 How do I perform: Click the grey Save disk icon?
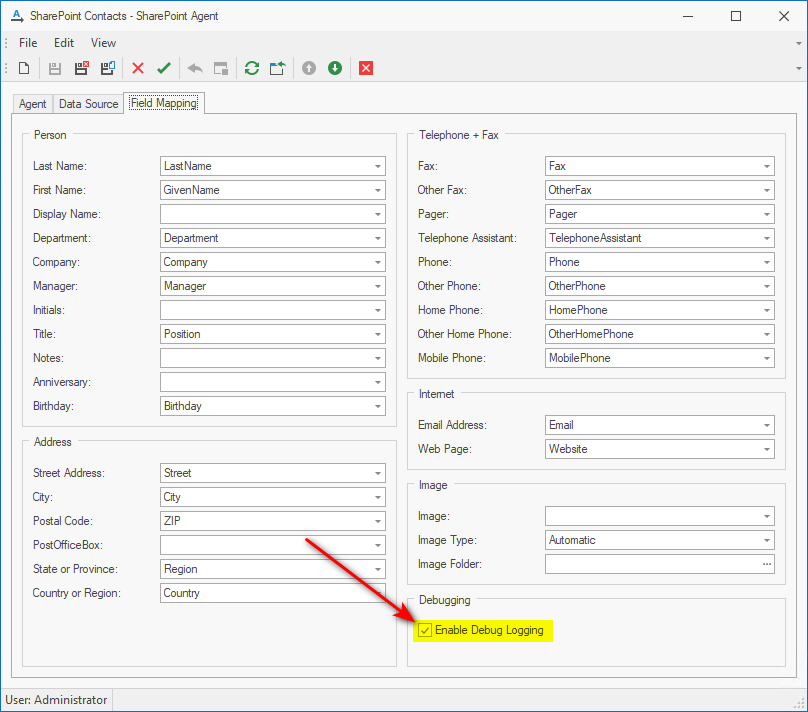tap(55, 68)
